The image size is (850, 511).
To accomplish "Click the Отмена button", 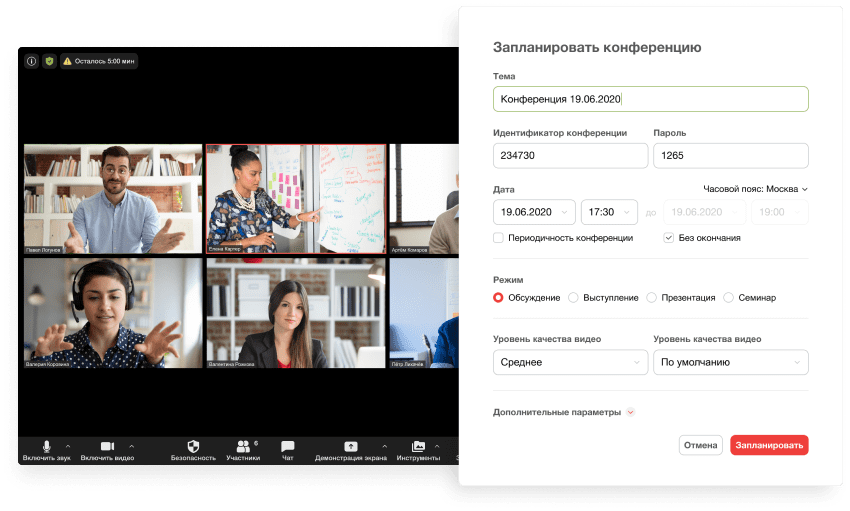I will click(700, 445).
